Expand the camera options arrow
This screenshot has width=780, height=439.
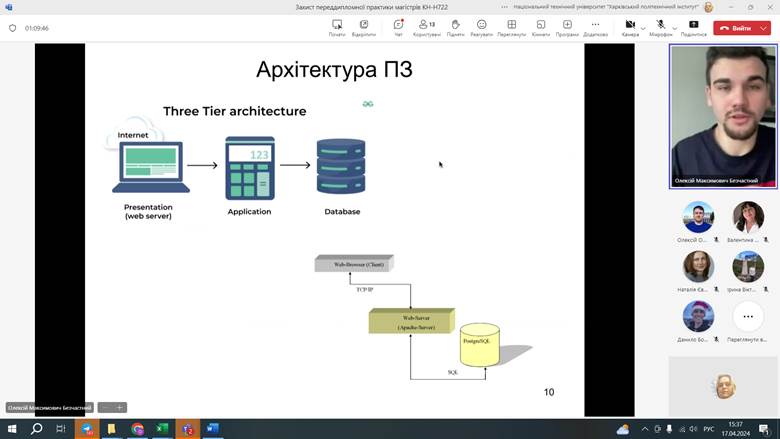[643, 26]
